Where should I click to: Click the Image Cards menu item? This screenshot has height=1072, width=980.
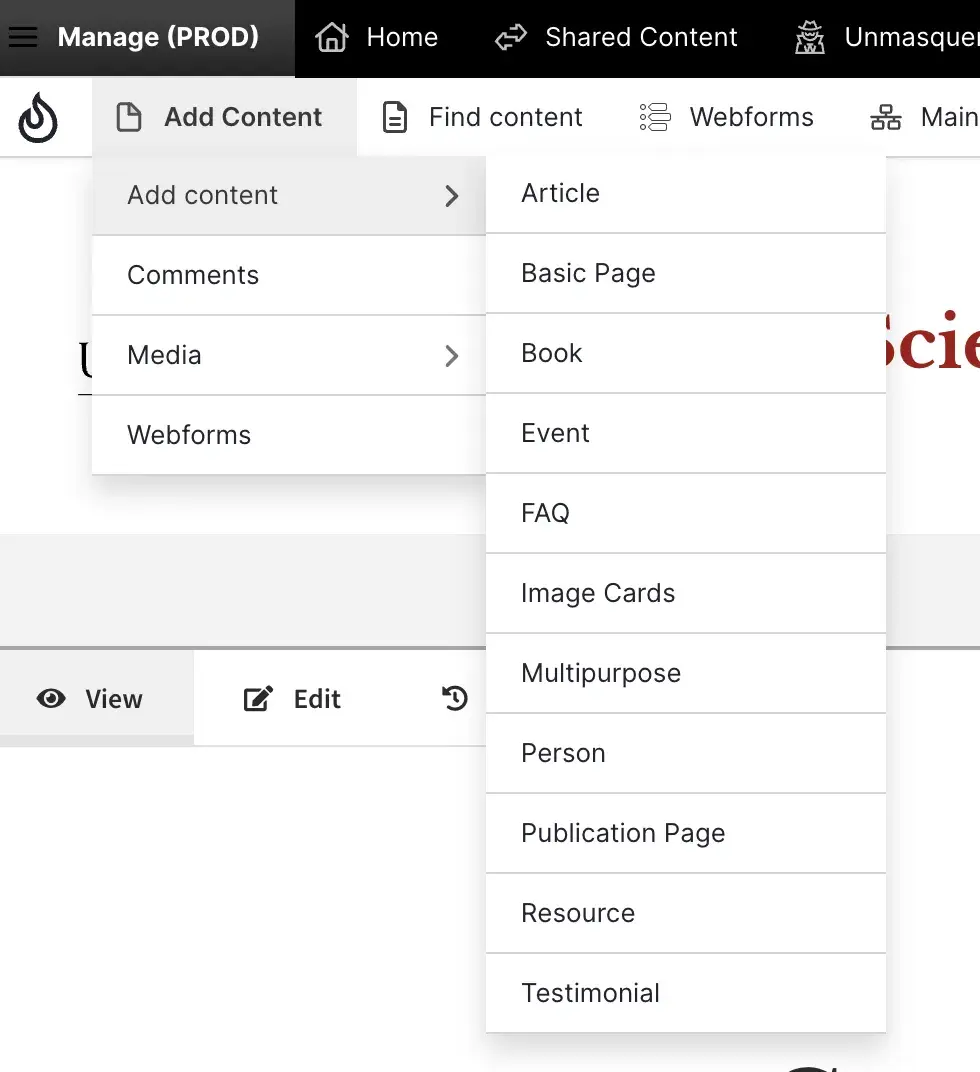tap(598, 593)
